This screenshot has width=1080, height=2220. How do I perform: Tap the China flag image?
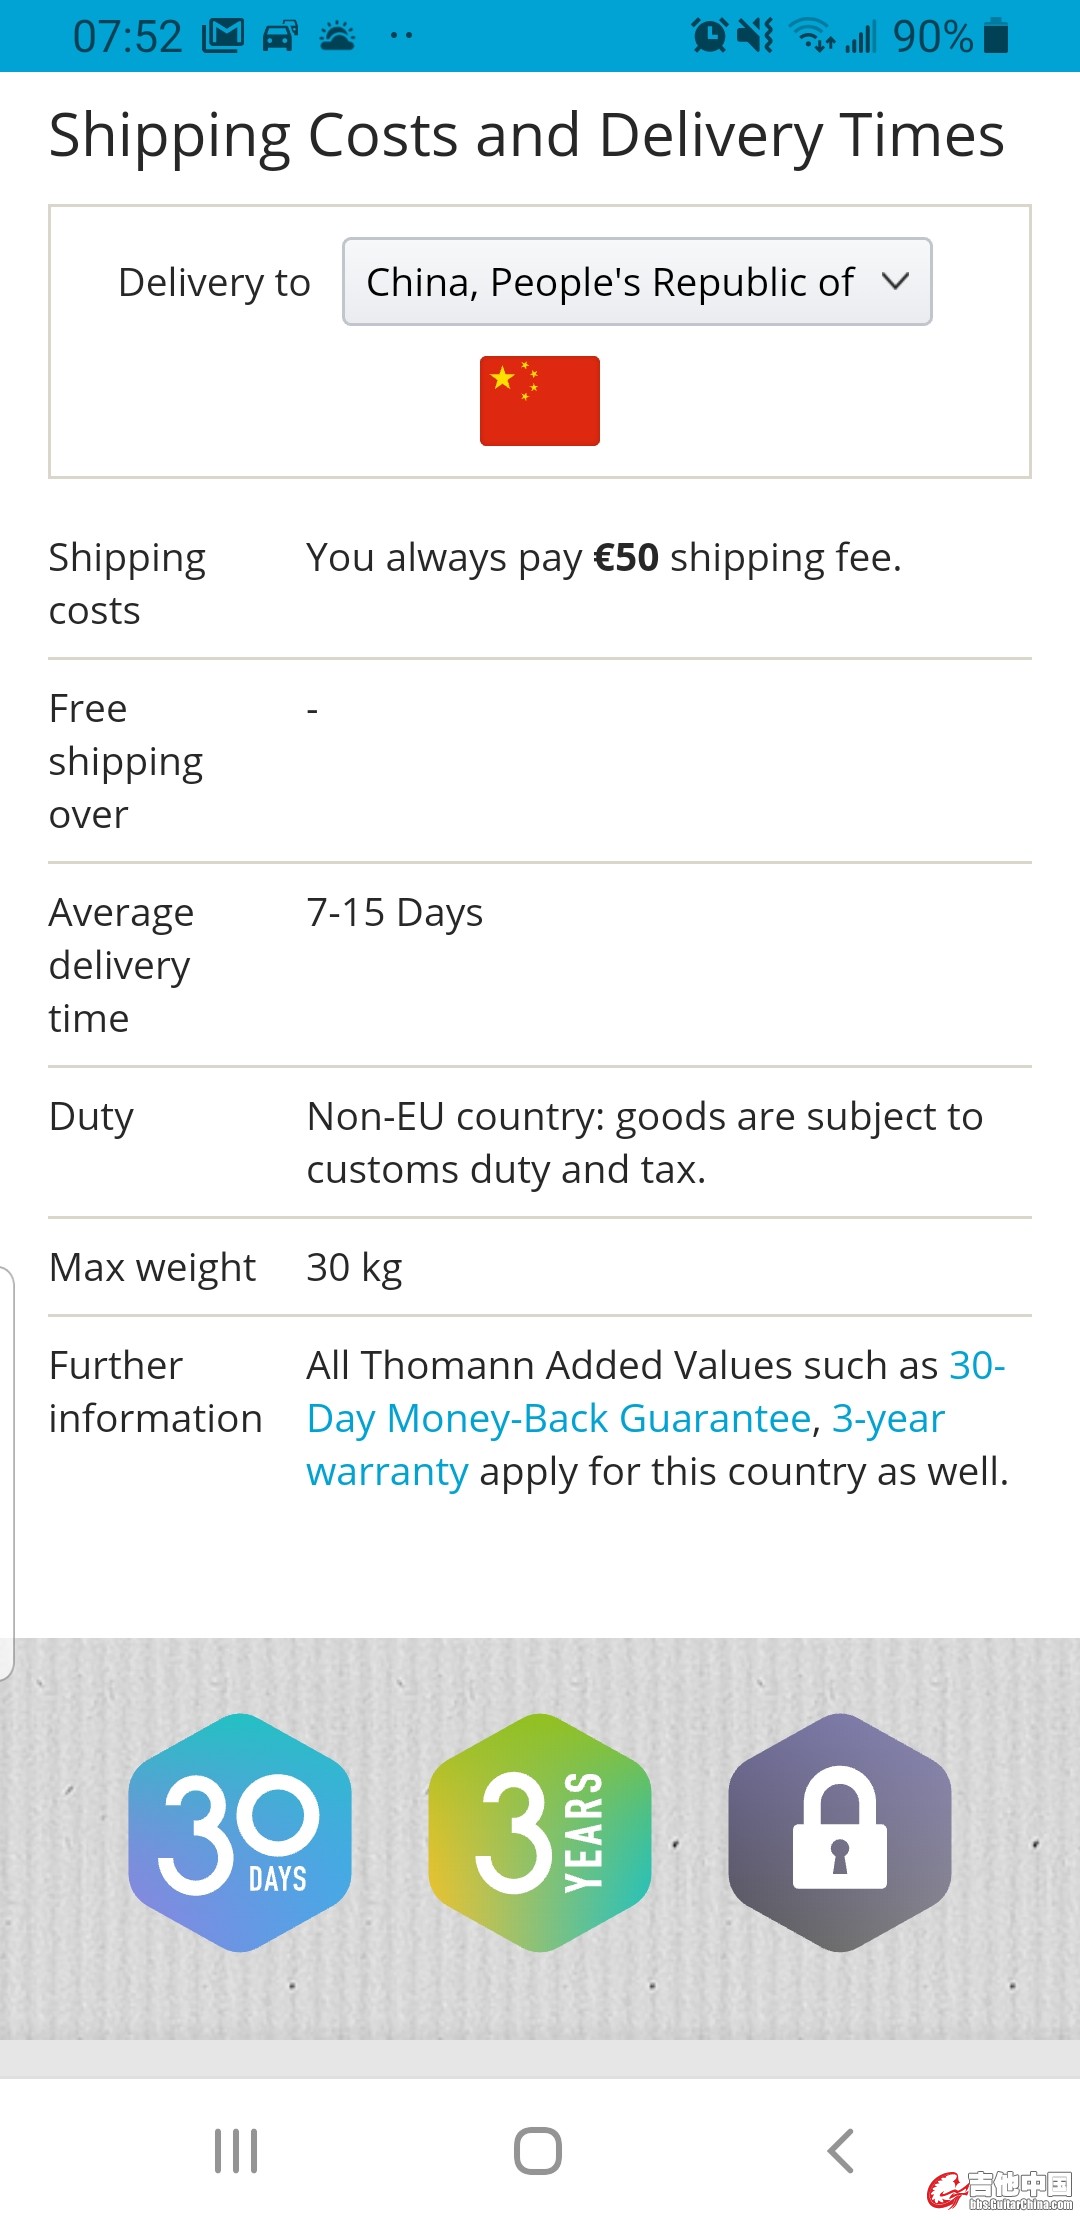tap(540, 401)
